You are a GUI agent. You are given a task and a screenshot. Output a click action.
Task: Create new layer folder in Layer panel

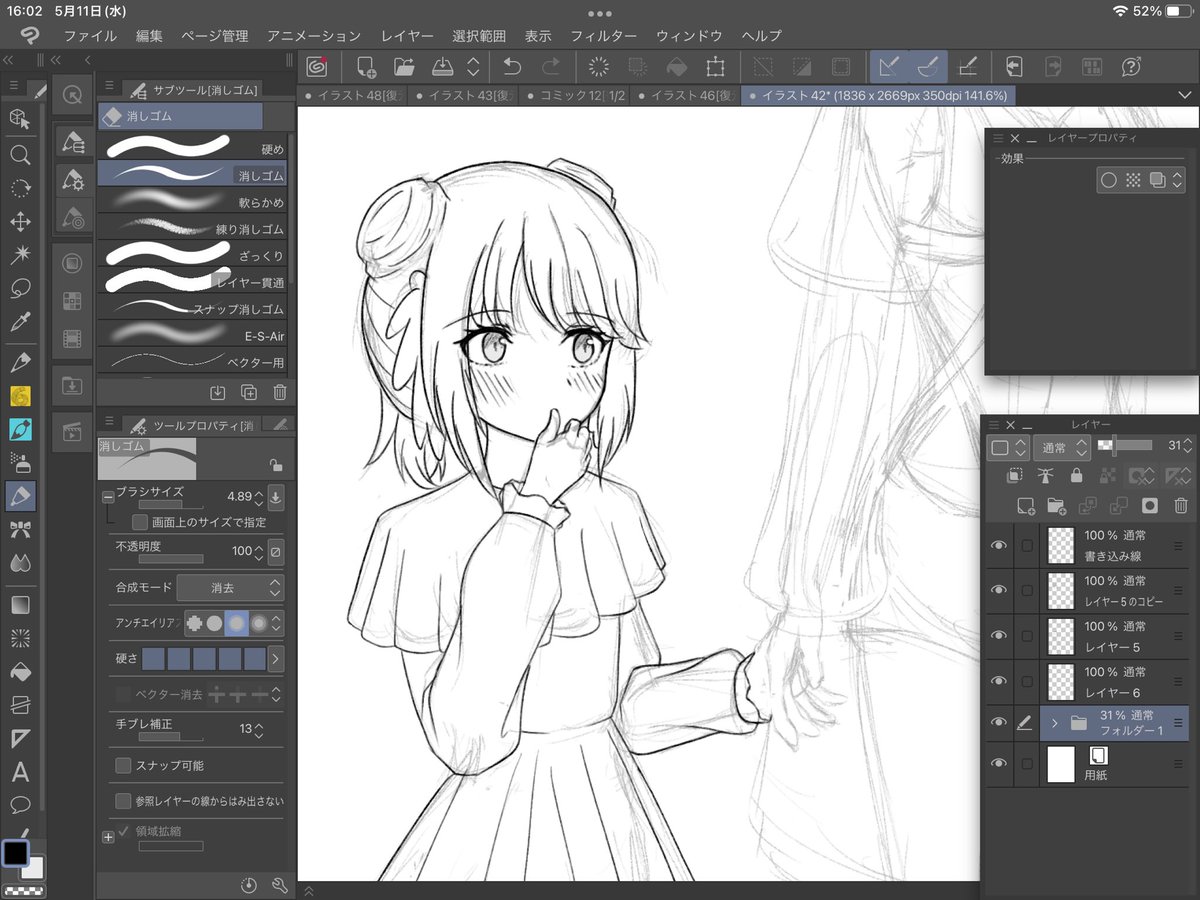tap(1056, 506)
